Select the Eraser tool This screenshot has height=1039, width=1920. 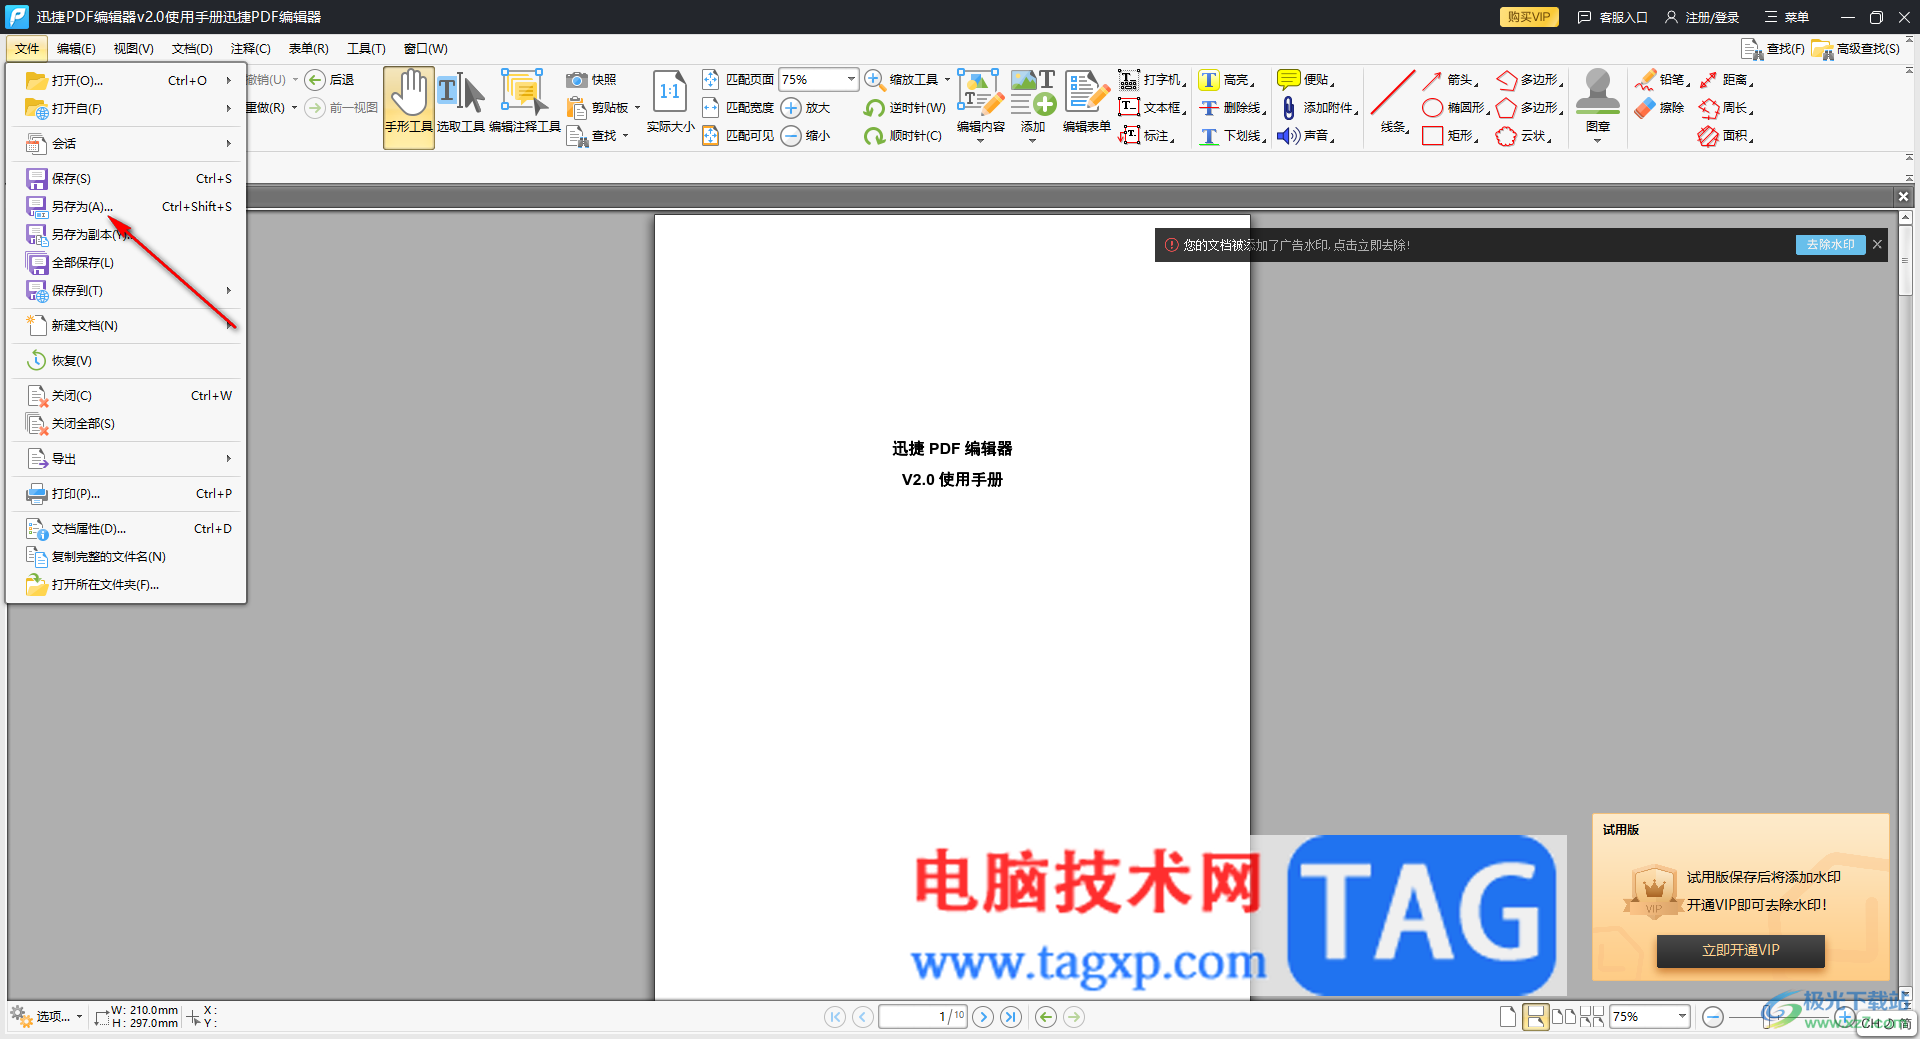pyautogui.click(x=1660, y=108)
